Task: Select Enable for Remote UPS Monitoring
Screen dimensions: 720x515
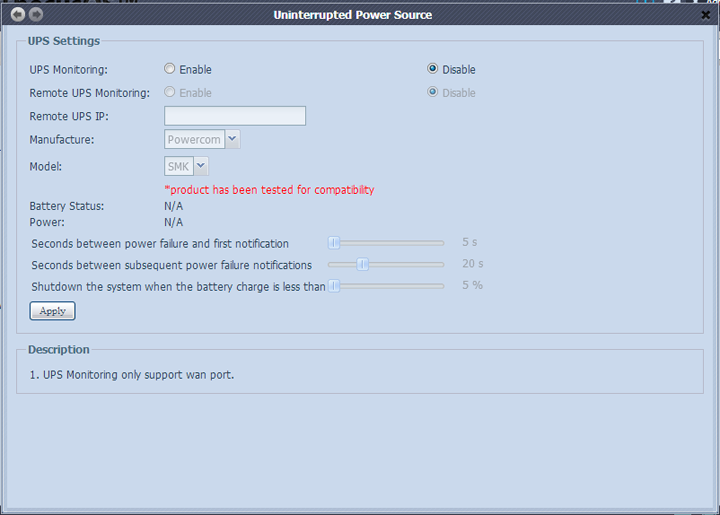Action: [170, 92]
